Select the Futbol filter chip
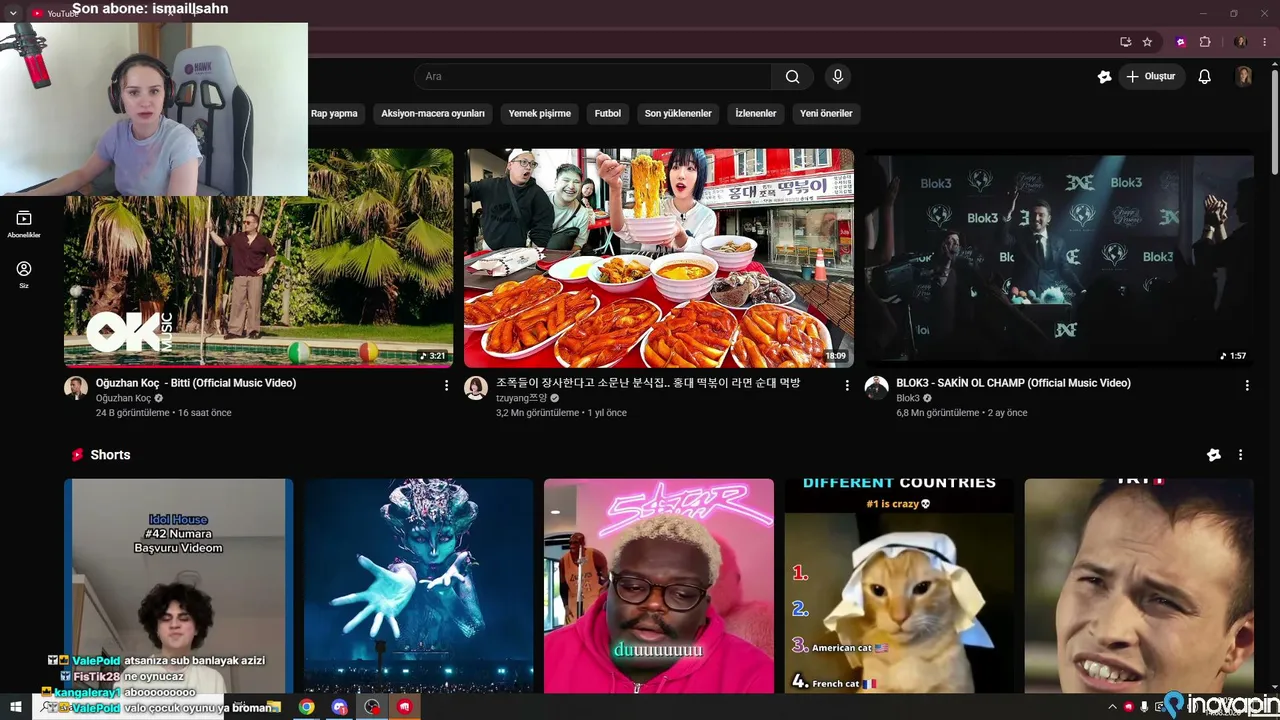Image resolution: width=1280 pixels, height=720 pixels. click(608, 114)
